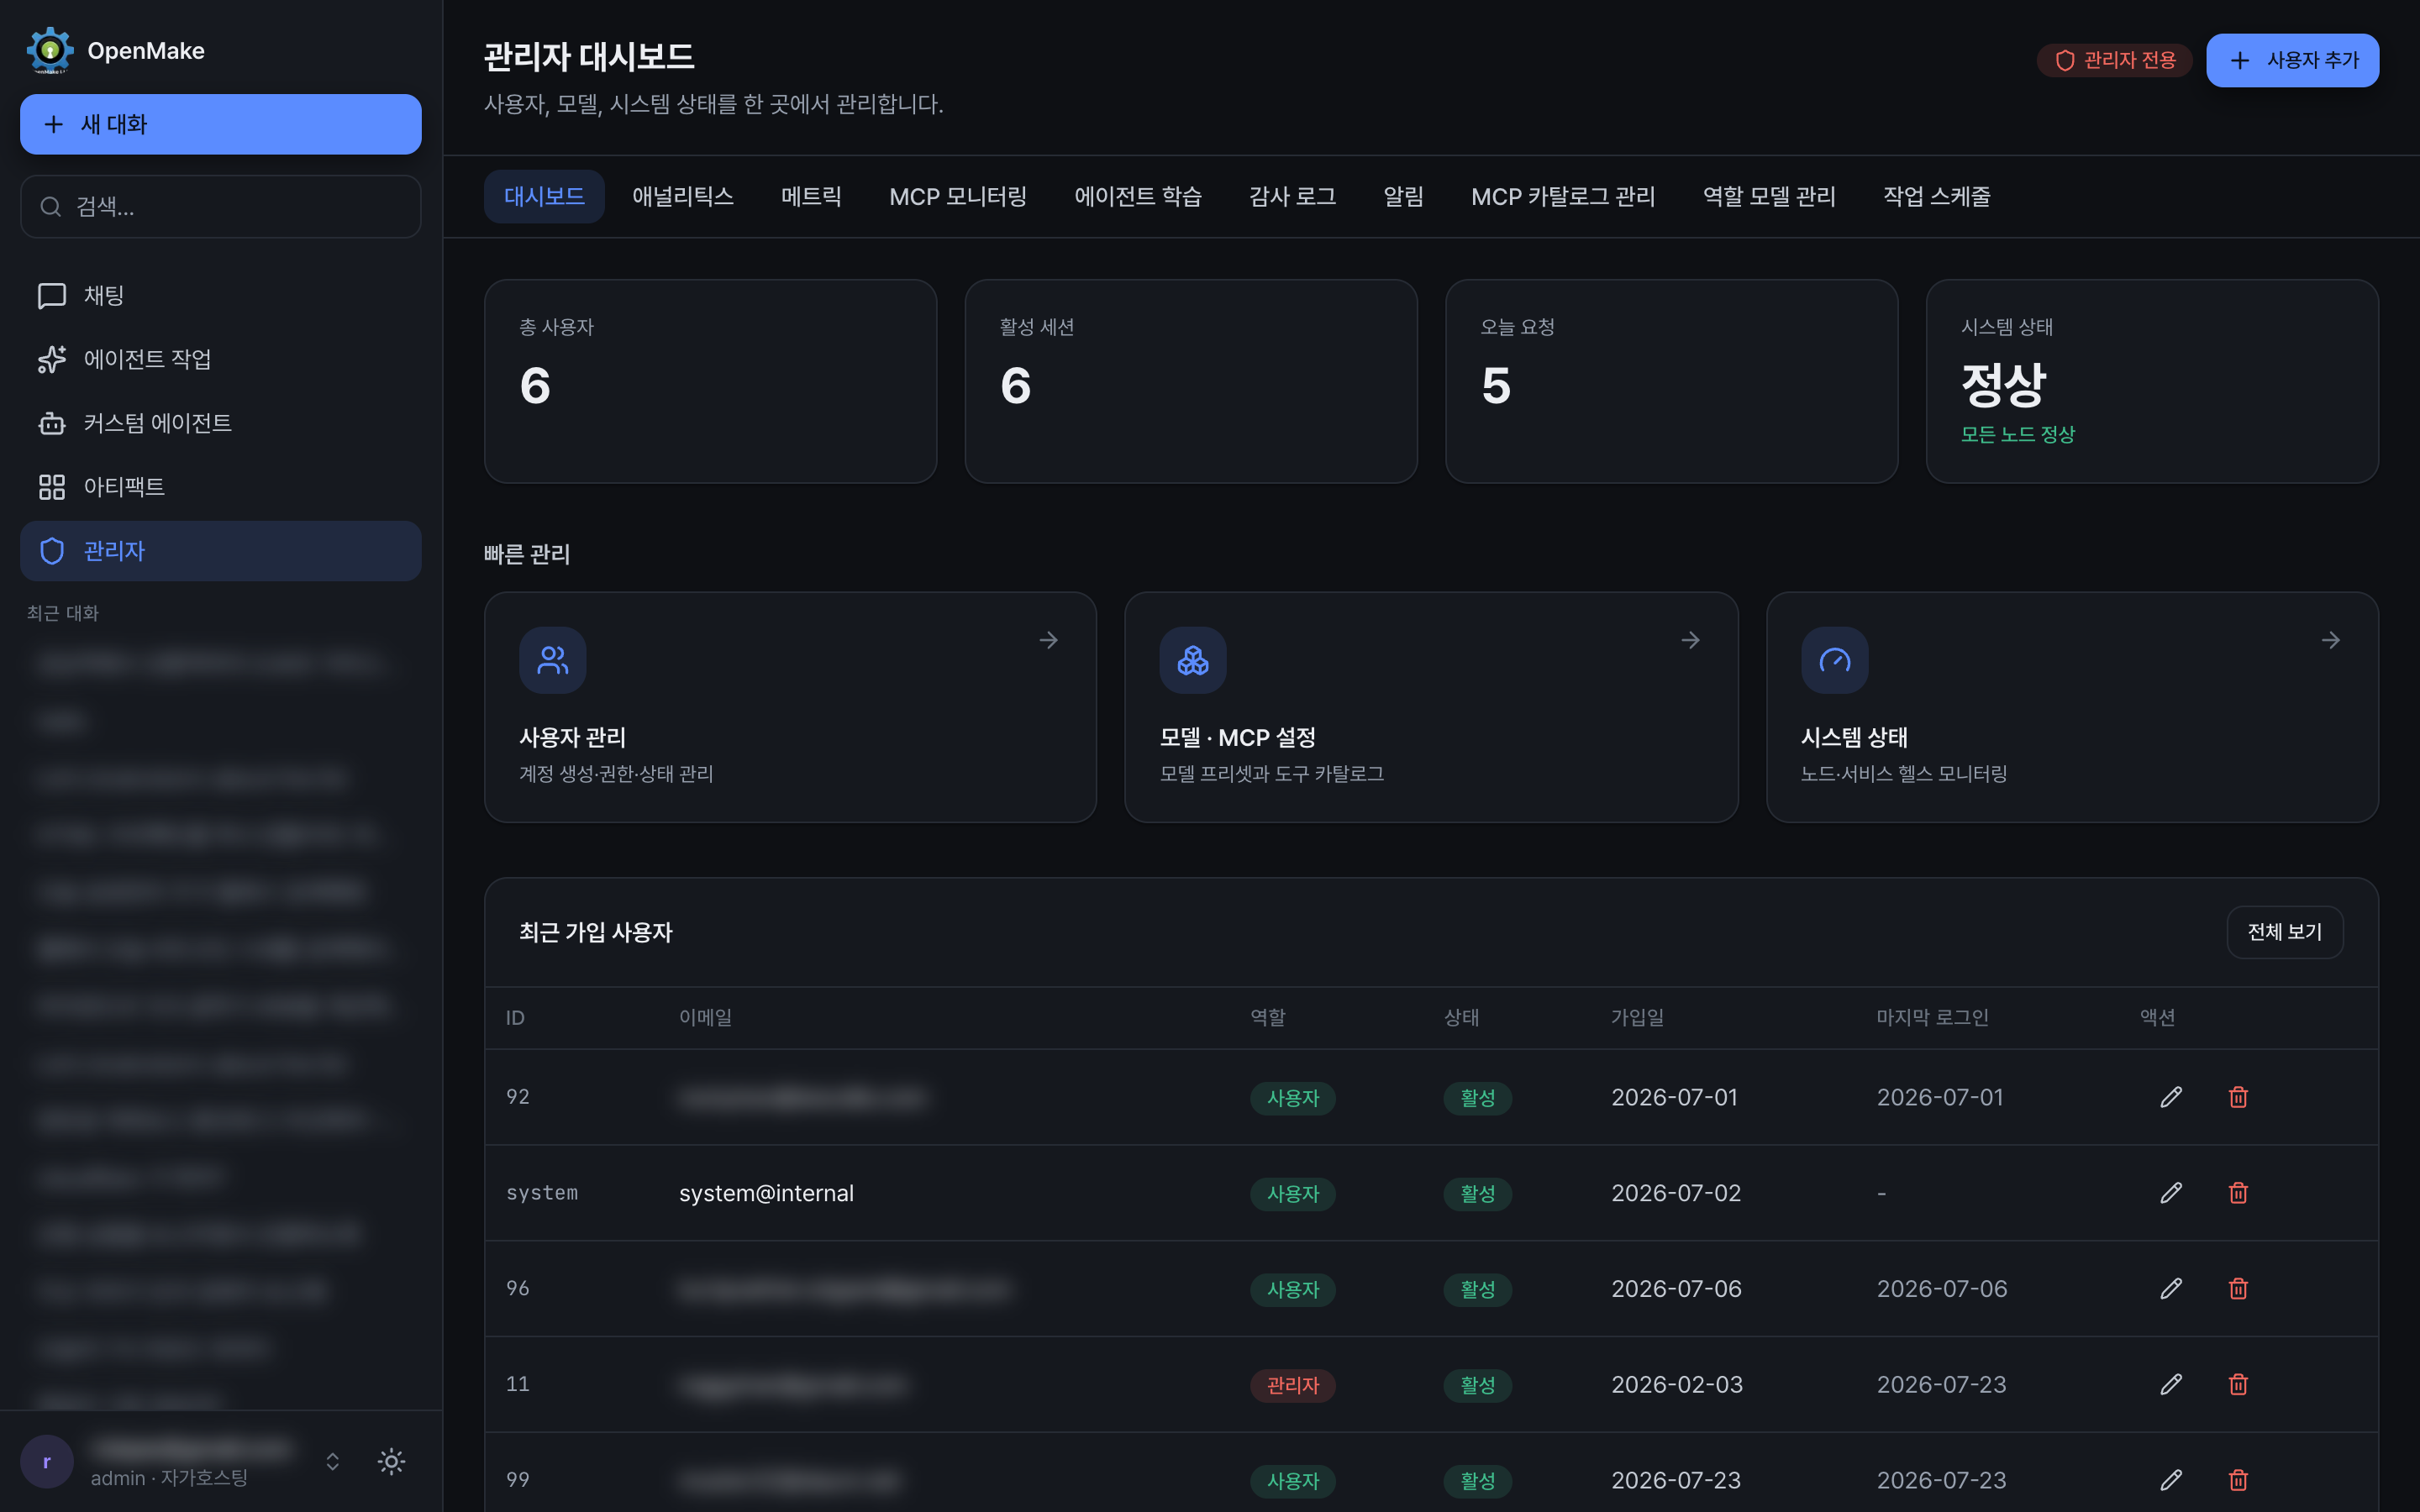Viewport: 2420px width, 1512px height.
Task: Open the 시스템 상태 quick management card
Action: [2072, 707]
